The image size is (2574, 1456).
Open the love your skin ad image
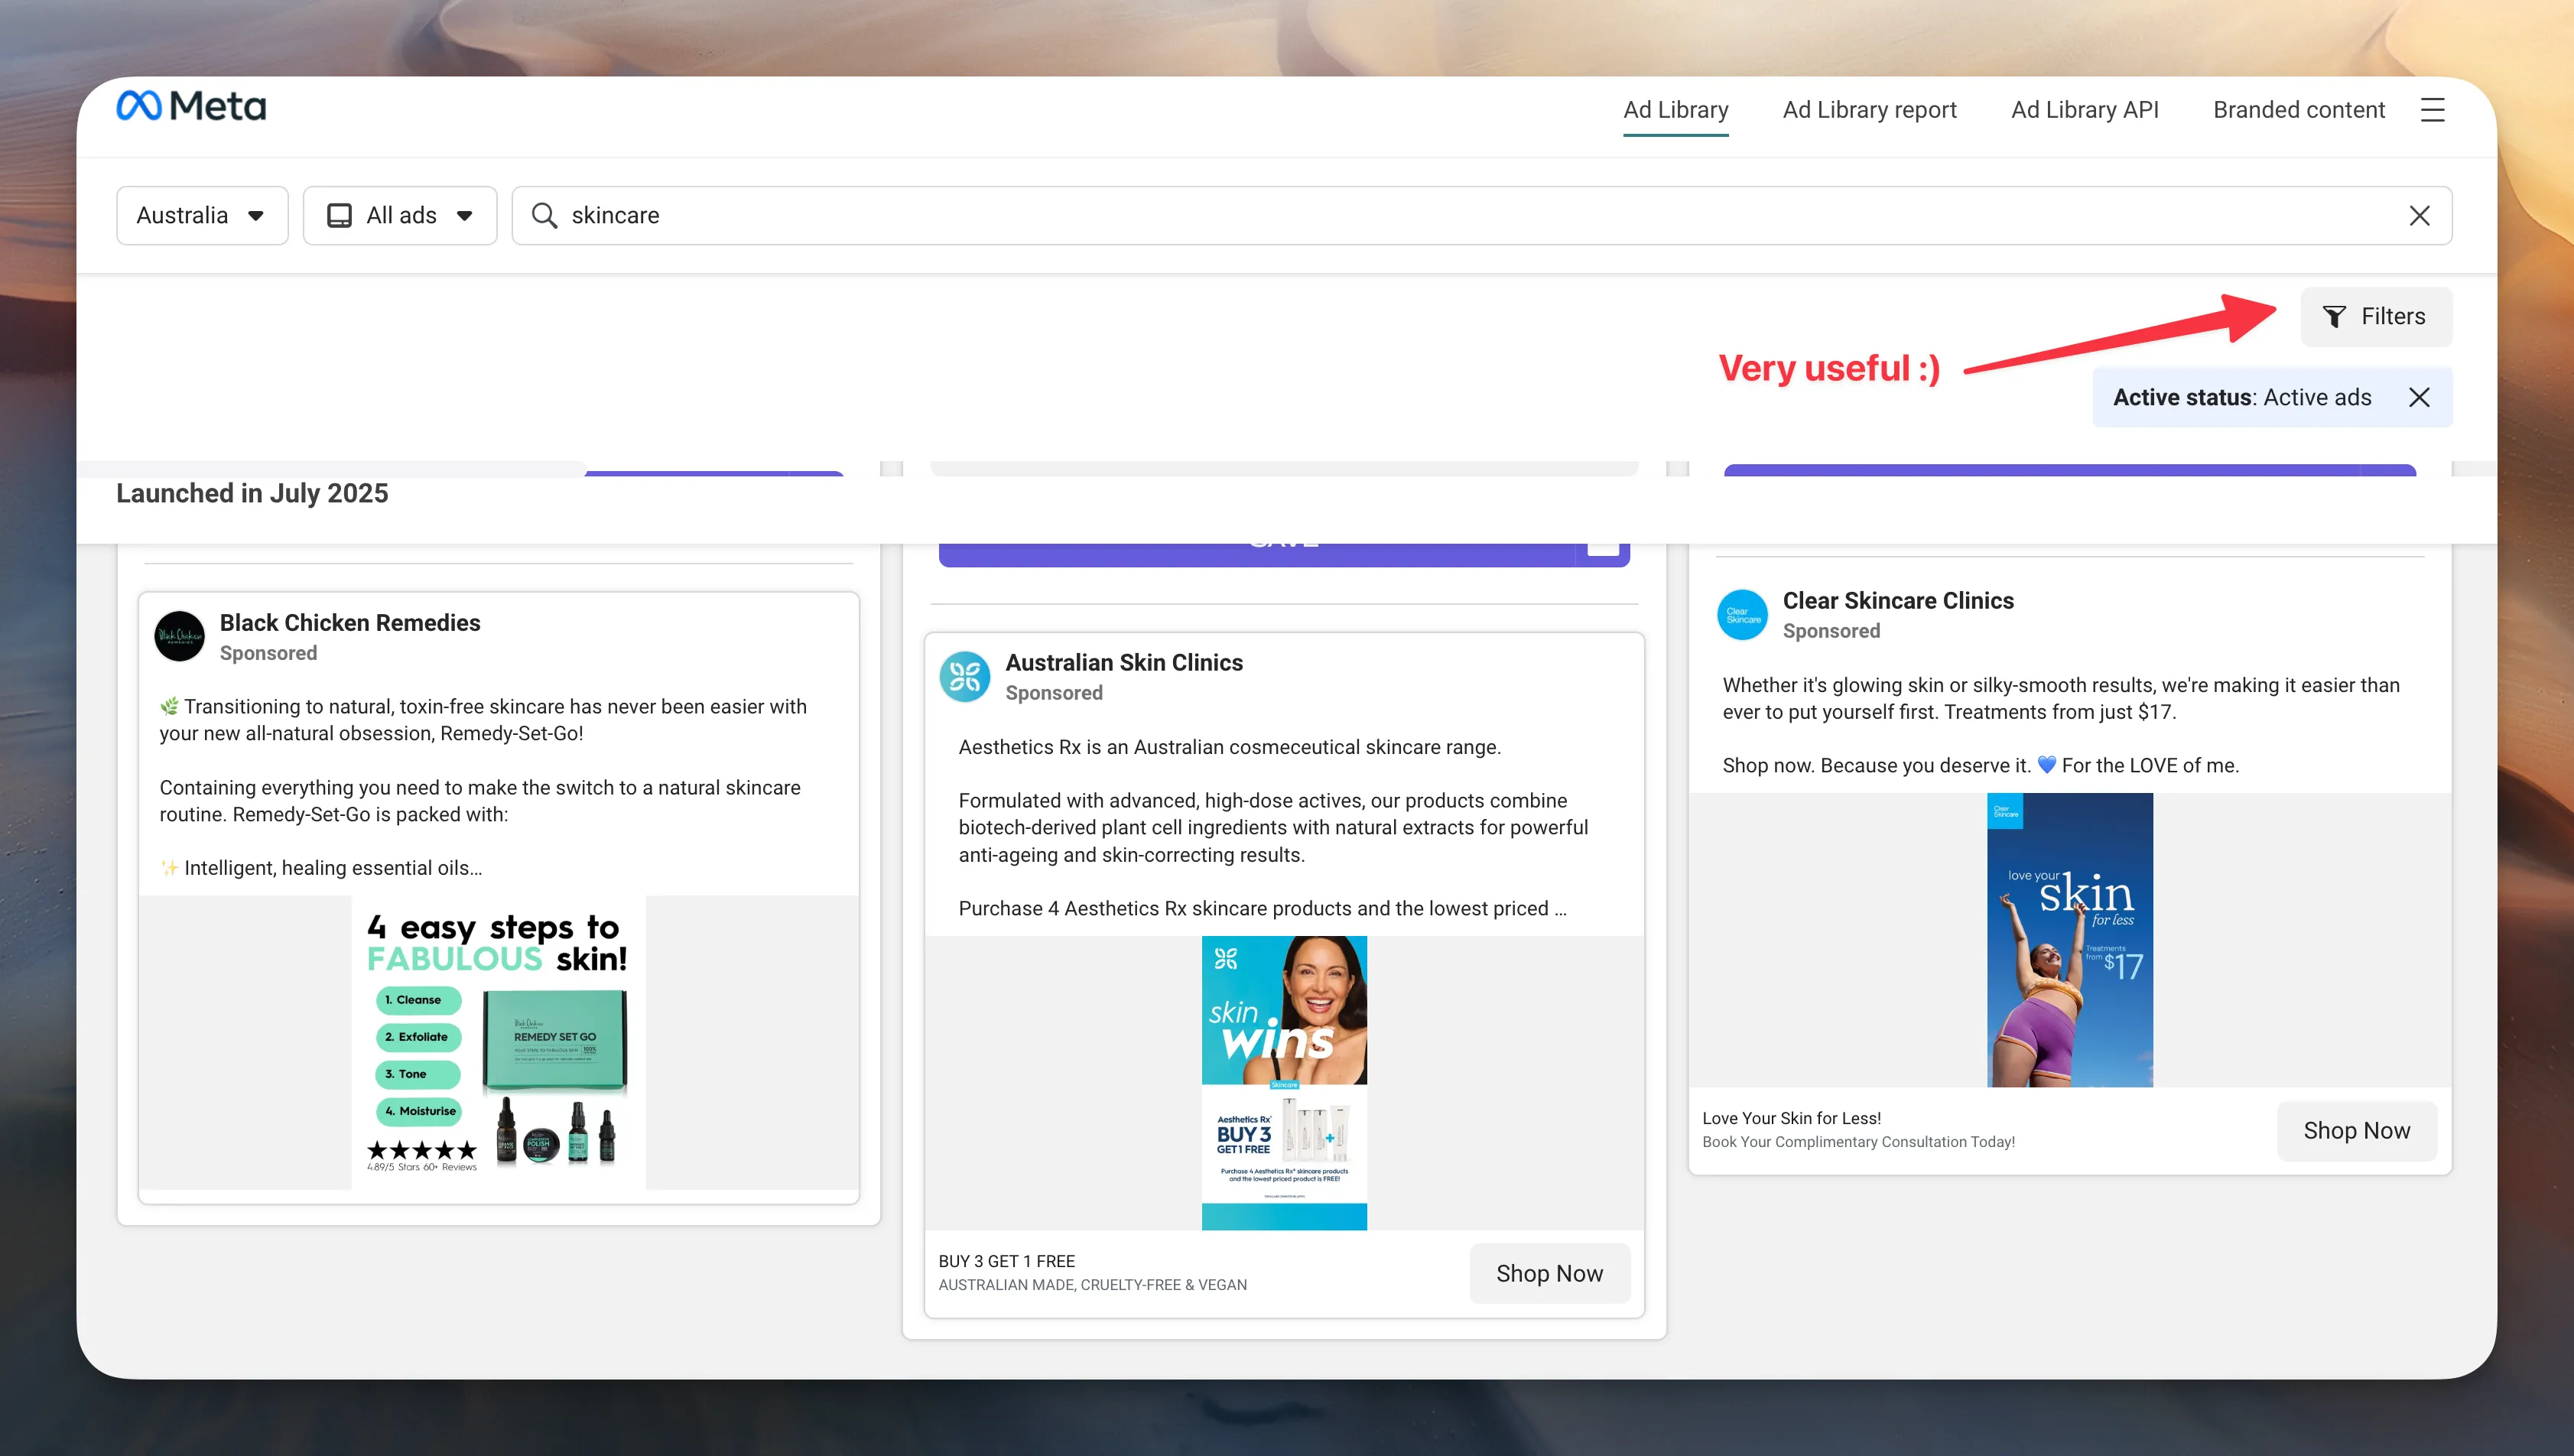click(2069, 940)
